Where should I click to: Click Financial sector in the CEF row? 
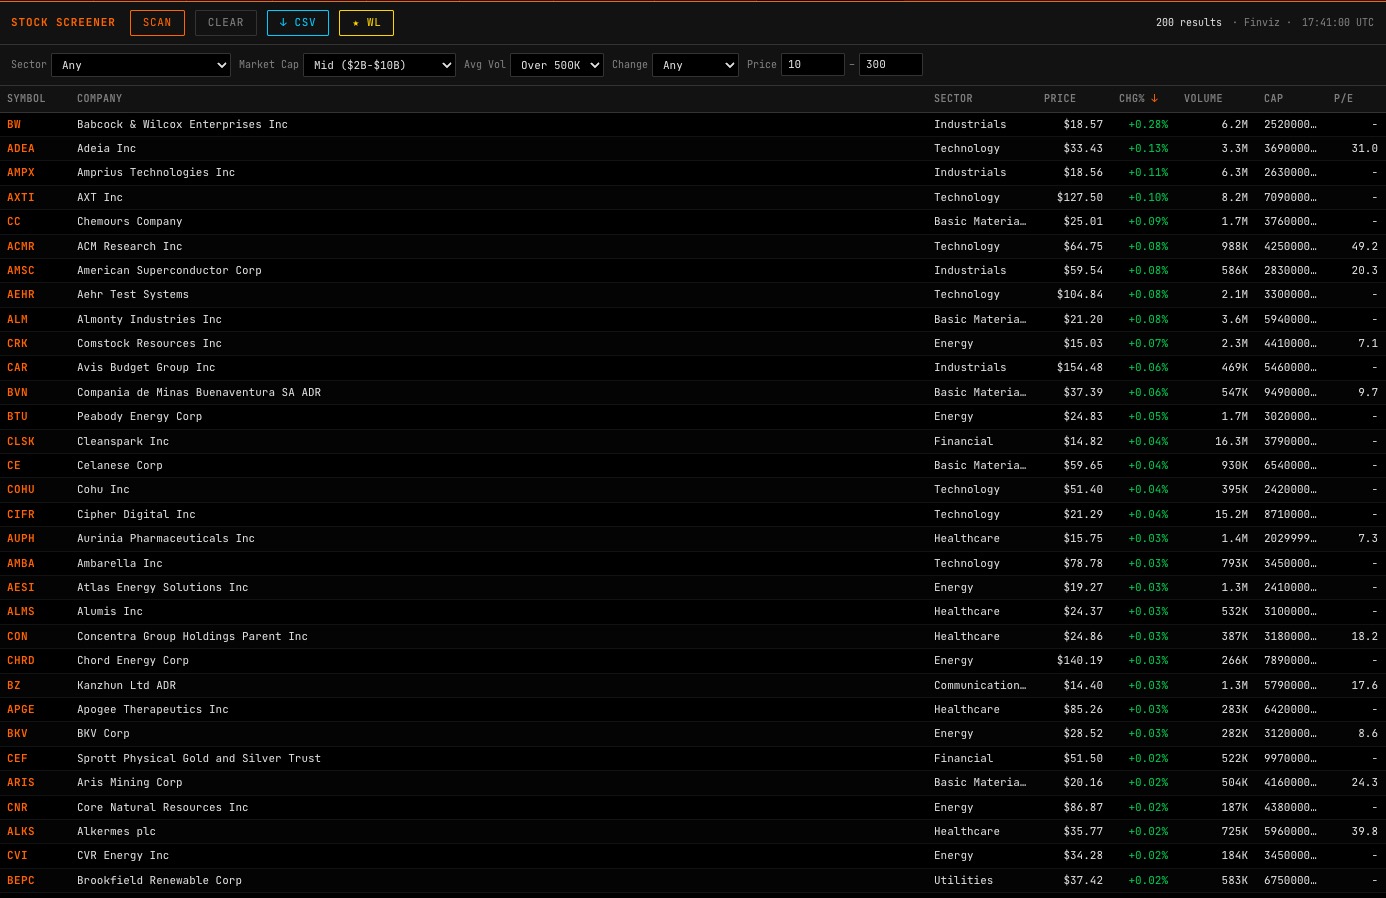point(963,759)
